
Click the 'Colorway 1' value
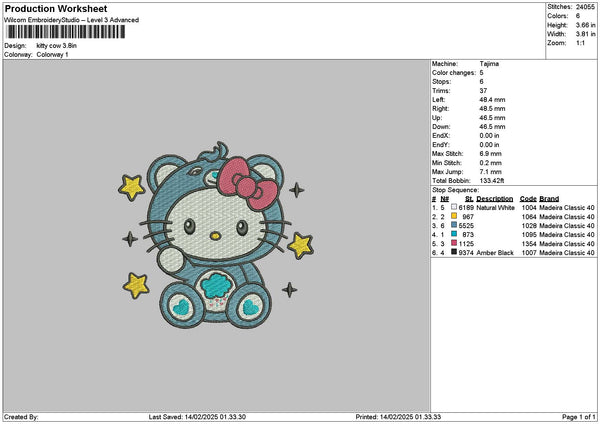(52, 55)
